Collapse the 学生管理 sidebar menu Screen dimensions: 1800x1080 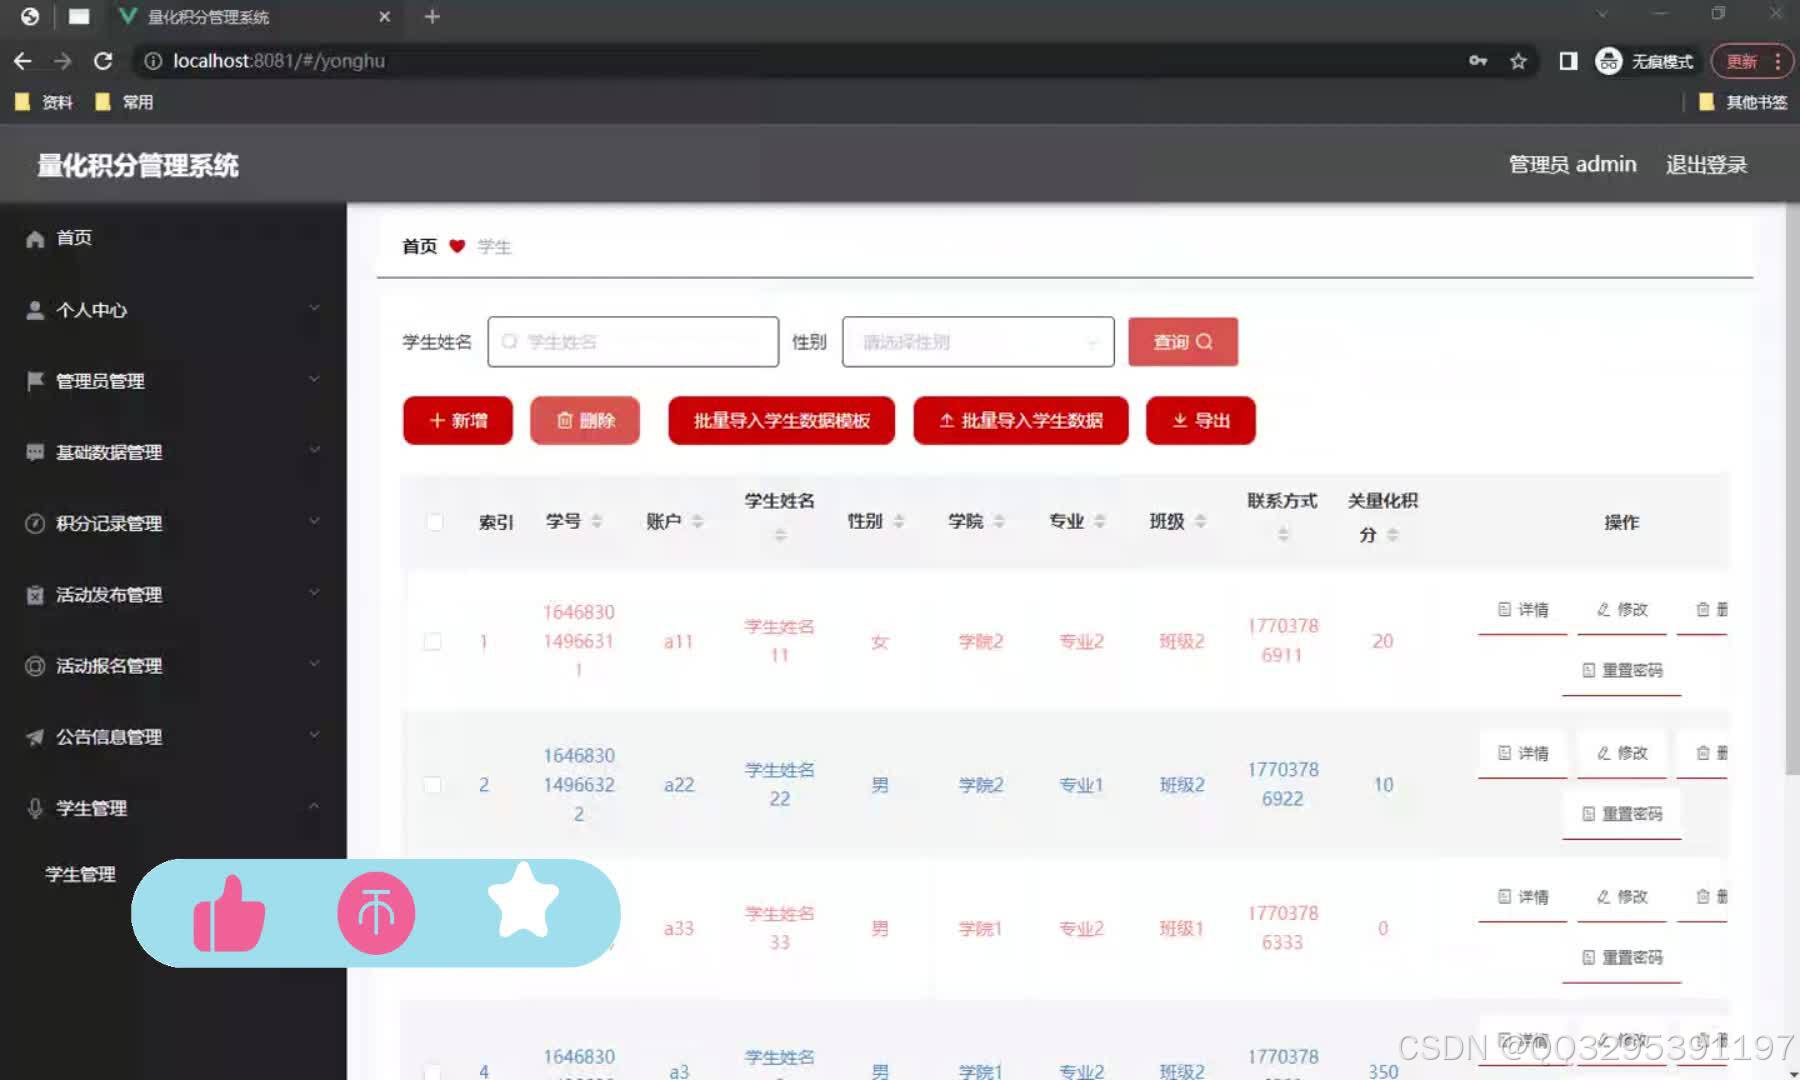click(x=314, y=806)
